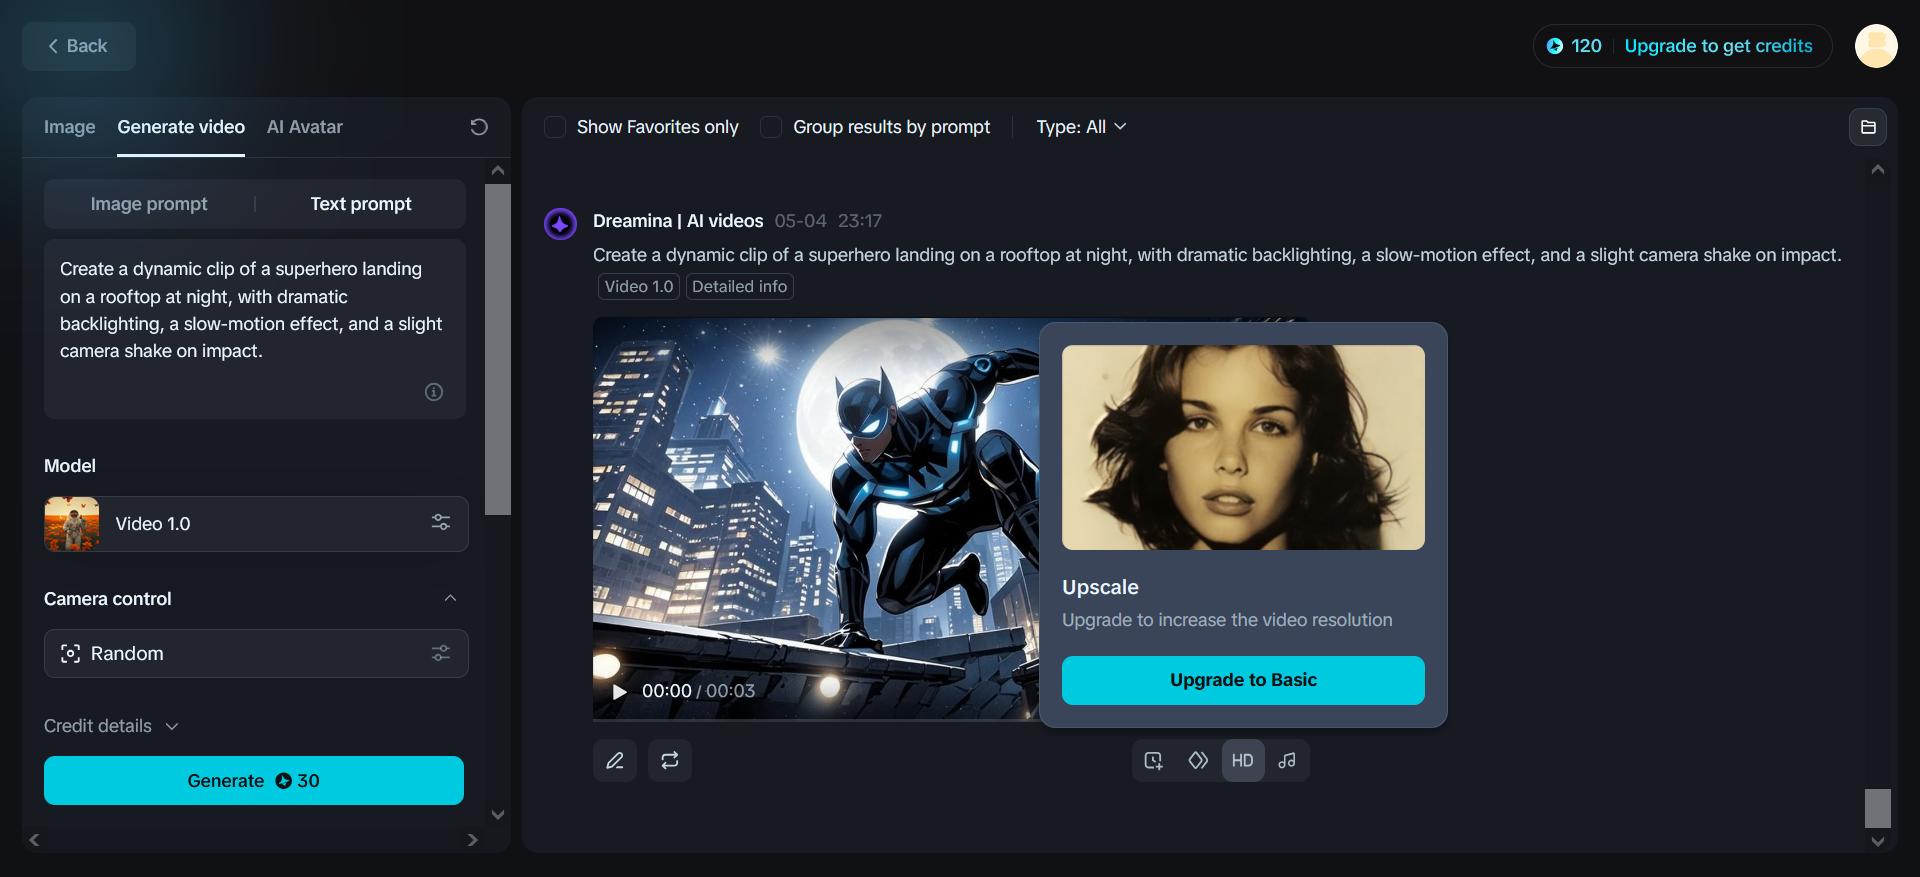The width and height of the screenshot is (1920, 877).
Task: Click the edit pencil icon below video
Action: pos(615,761)
